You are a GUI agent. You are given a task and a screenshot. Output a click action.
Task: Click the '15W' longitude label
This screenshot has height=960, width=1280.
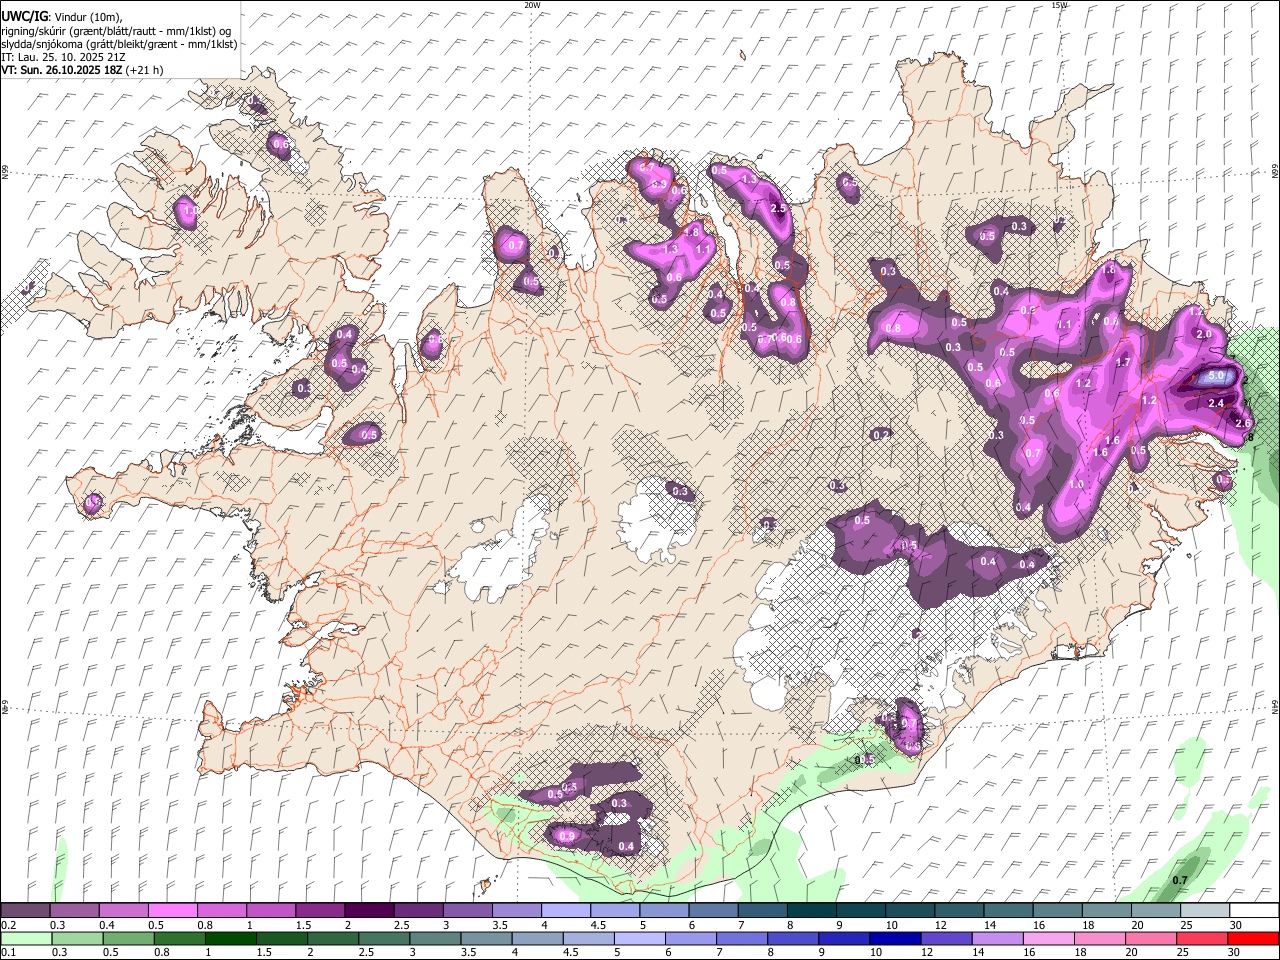[1059, 5]
